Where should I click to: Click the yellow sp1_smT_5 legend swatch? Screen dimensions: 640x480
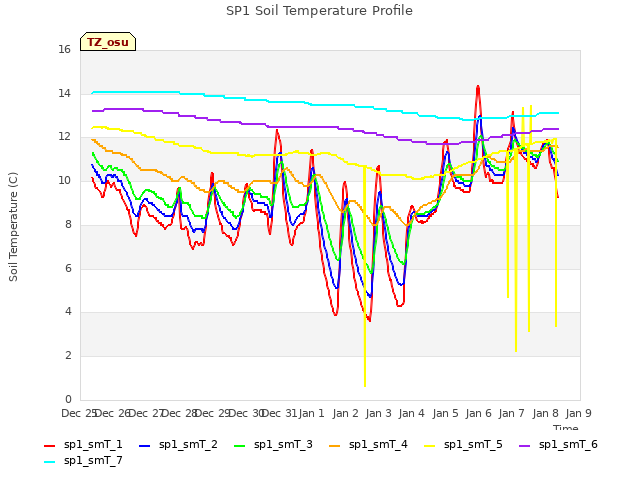[430, 446]
